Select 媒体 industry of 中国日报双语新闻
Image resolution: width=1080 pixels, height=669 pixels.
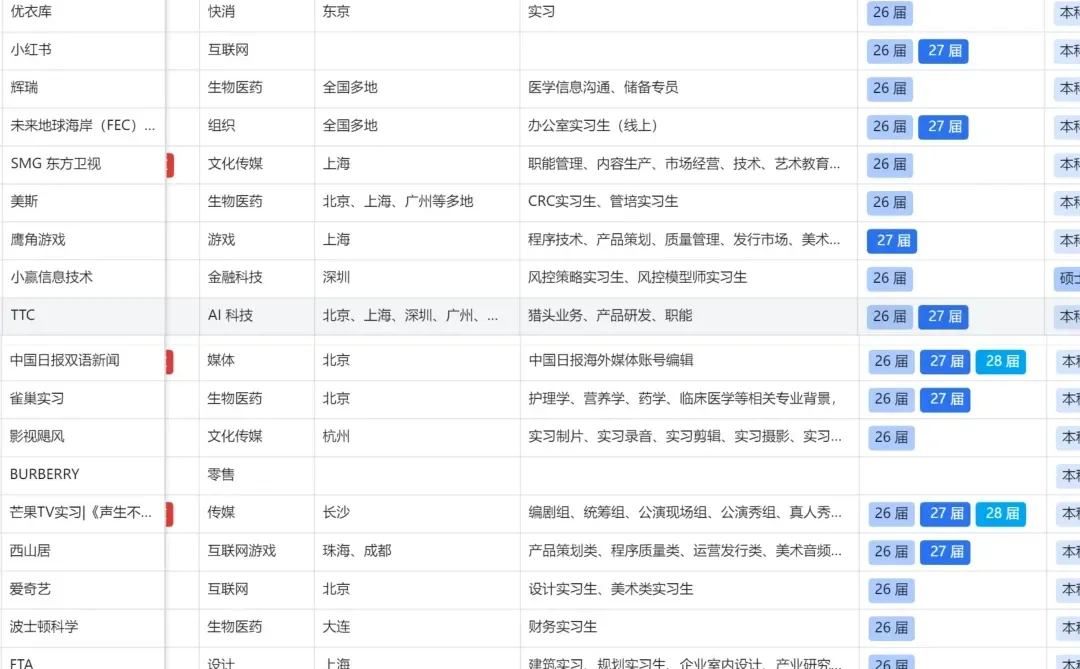coord(221,360)
